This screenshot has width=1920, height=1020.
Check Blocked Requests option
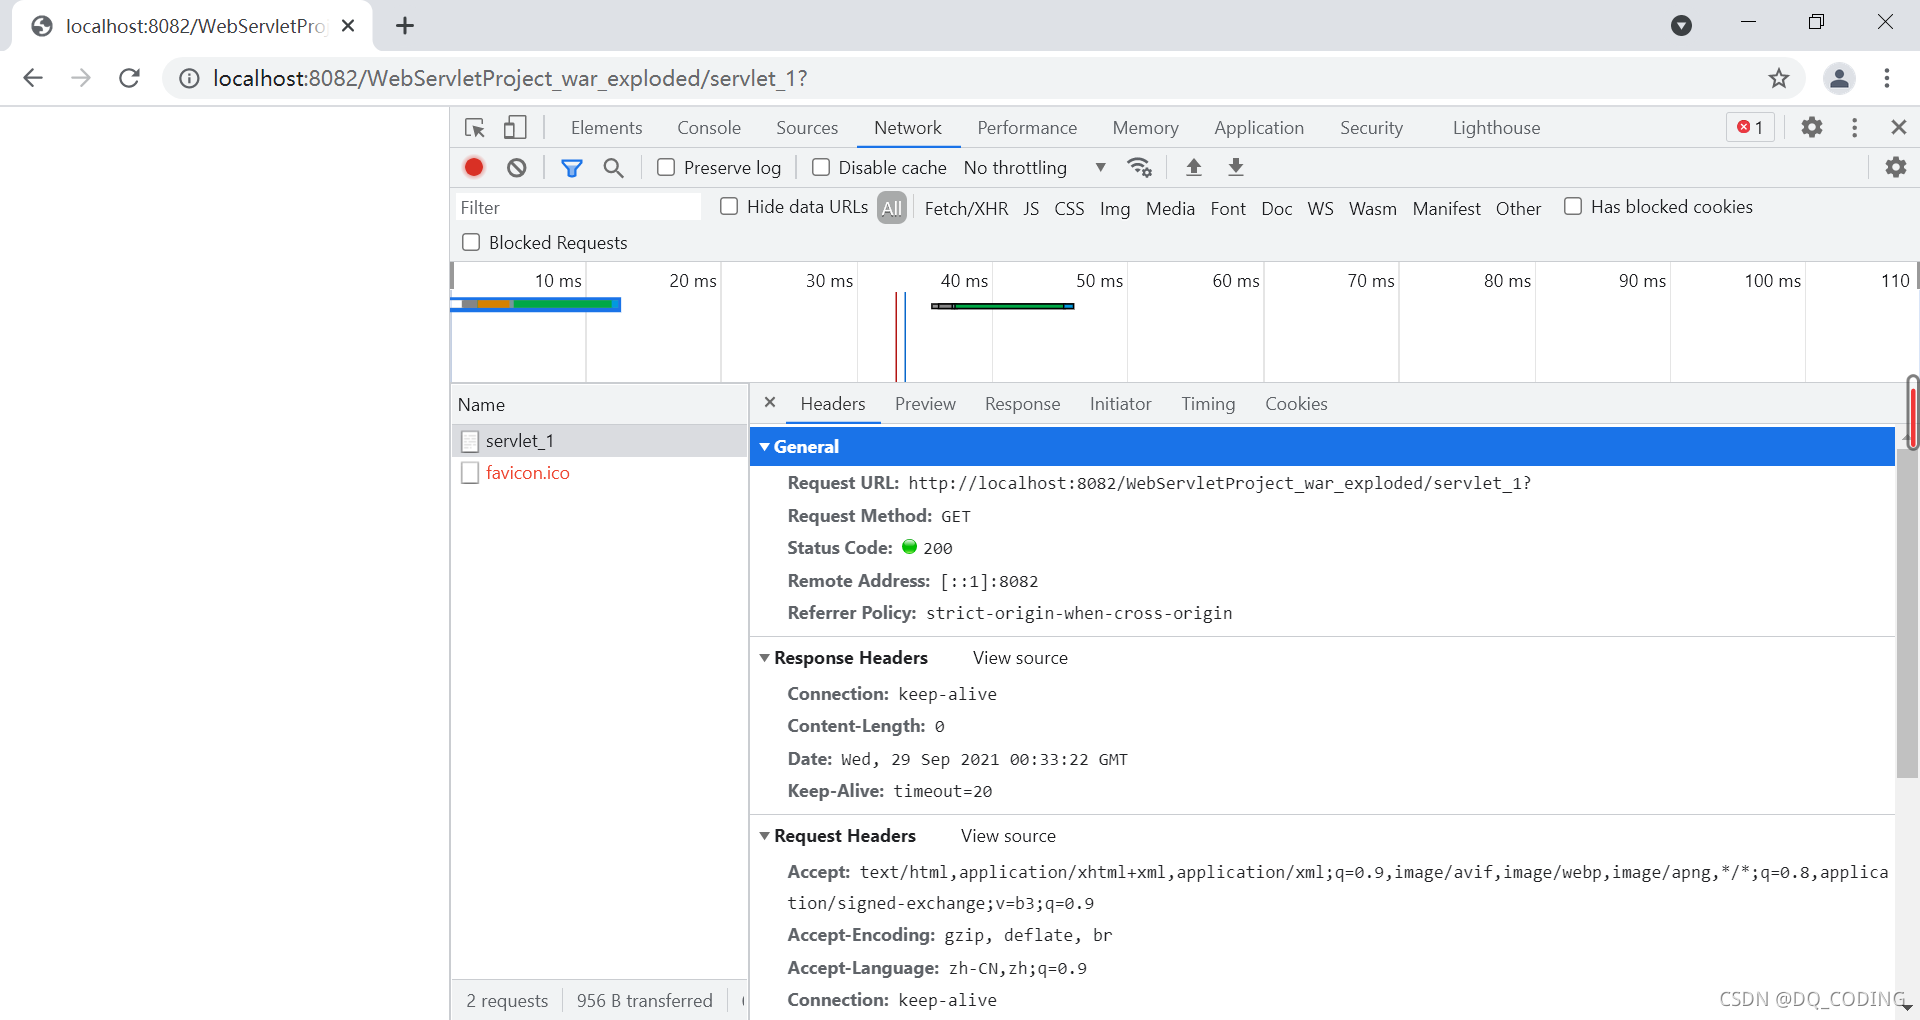[x=471, y=242]
